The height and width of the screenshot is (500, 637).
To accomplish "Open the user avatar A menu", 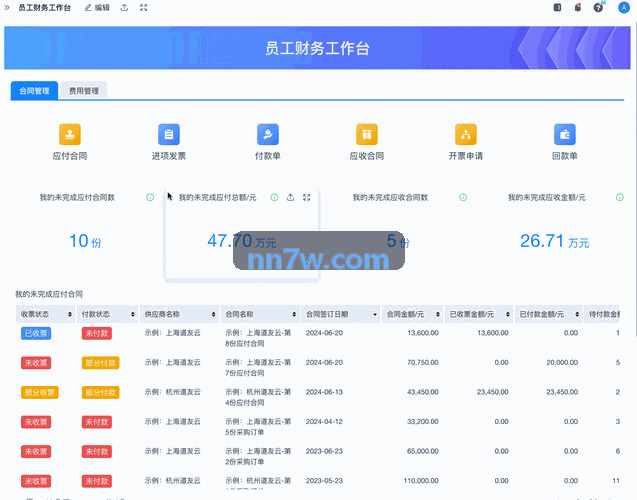I will point(624,8).
